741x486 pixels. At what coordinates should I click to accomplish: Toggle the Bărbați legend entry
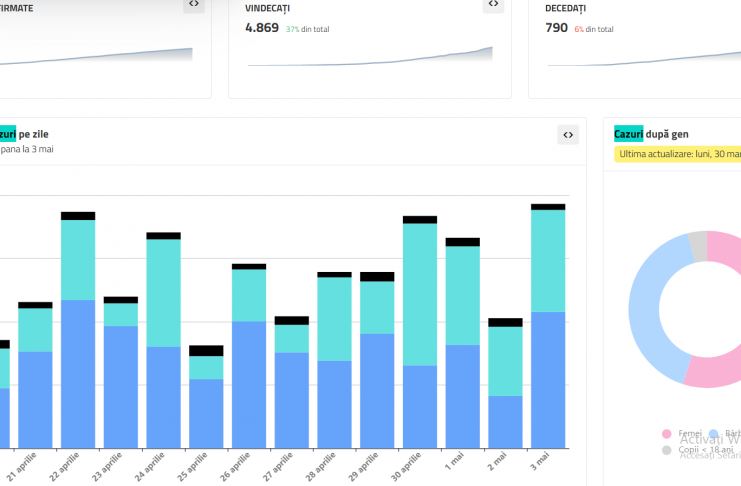729,433
